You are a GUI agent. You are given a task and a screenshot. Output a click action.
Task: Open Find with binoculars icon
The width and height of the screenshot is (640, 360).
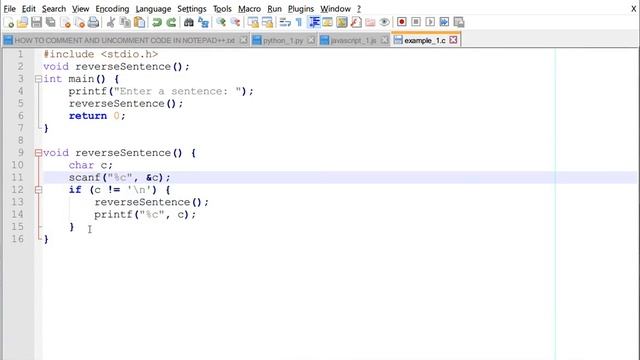point(189,22)
